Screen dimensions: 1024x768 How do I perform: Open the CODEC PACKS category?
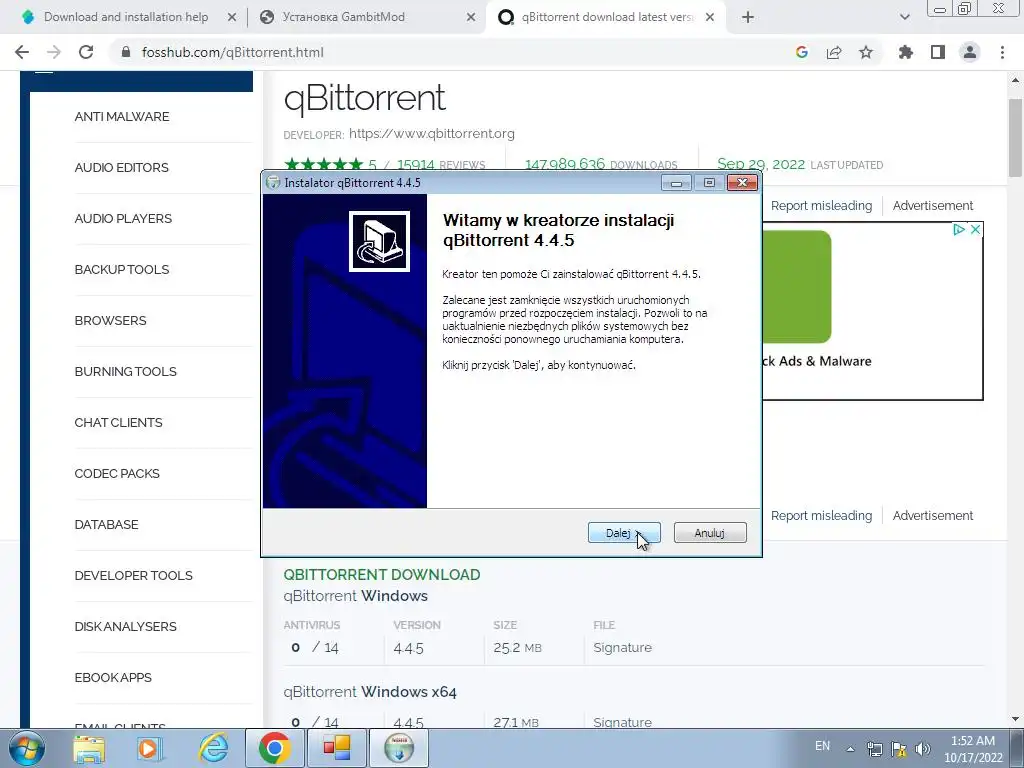click(x=117, y=473)
